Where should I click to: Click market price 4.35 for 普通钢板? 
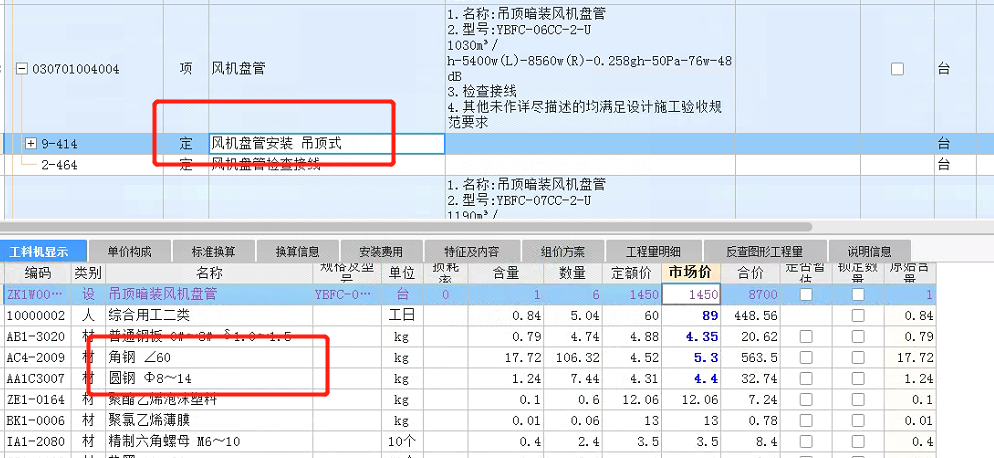click(x=702, y=337)
